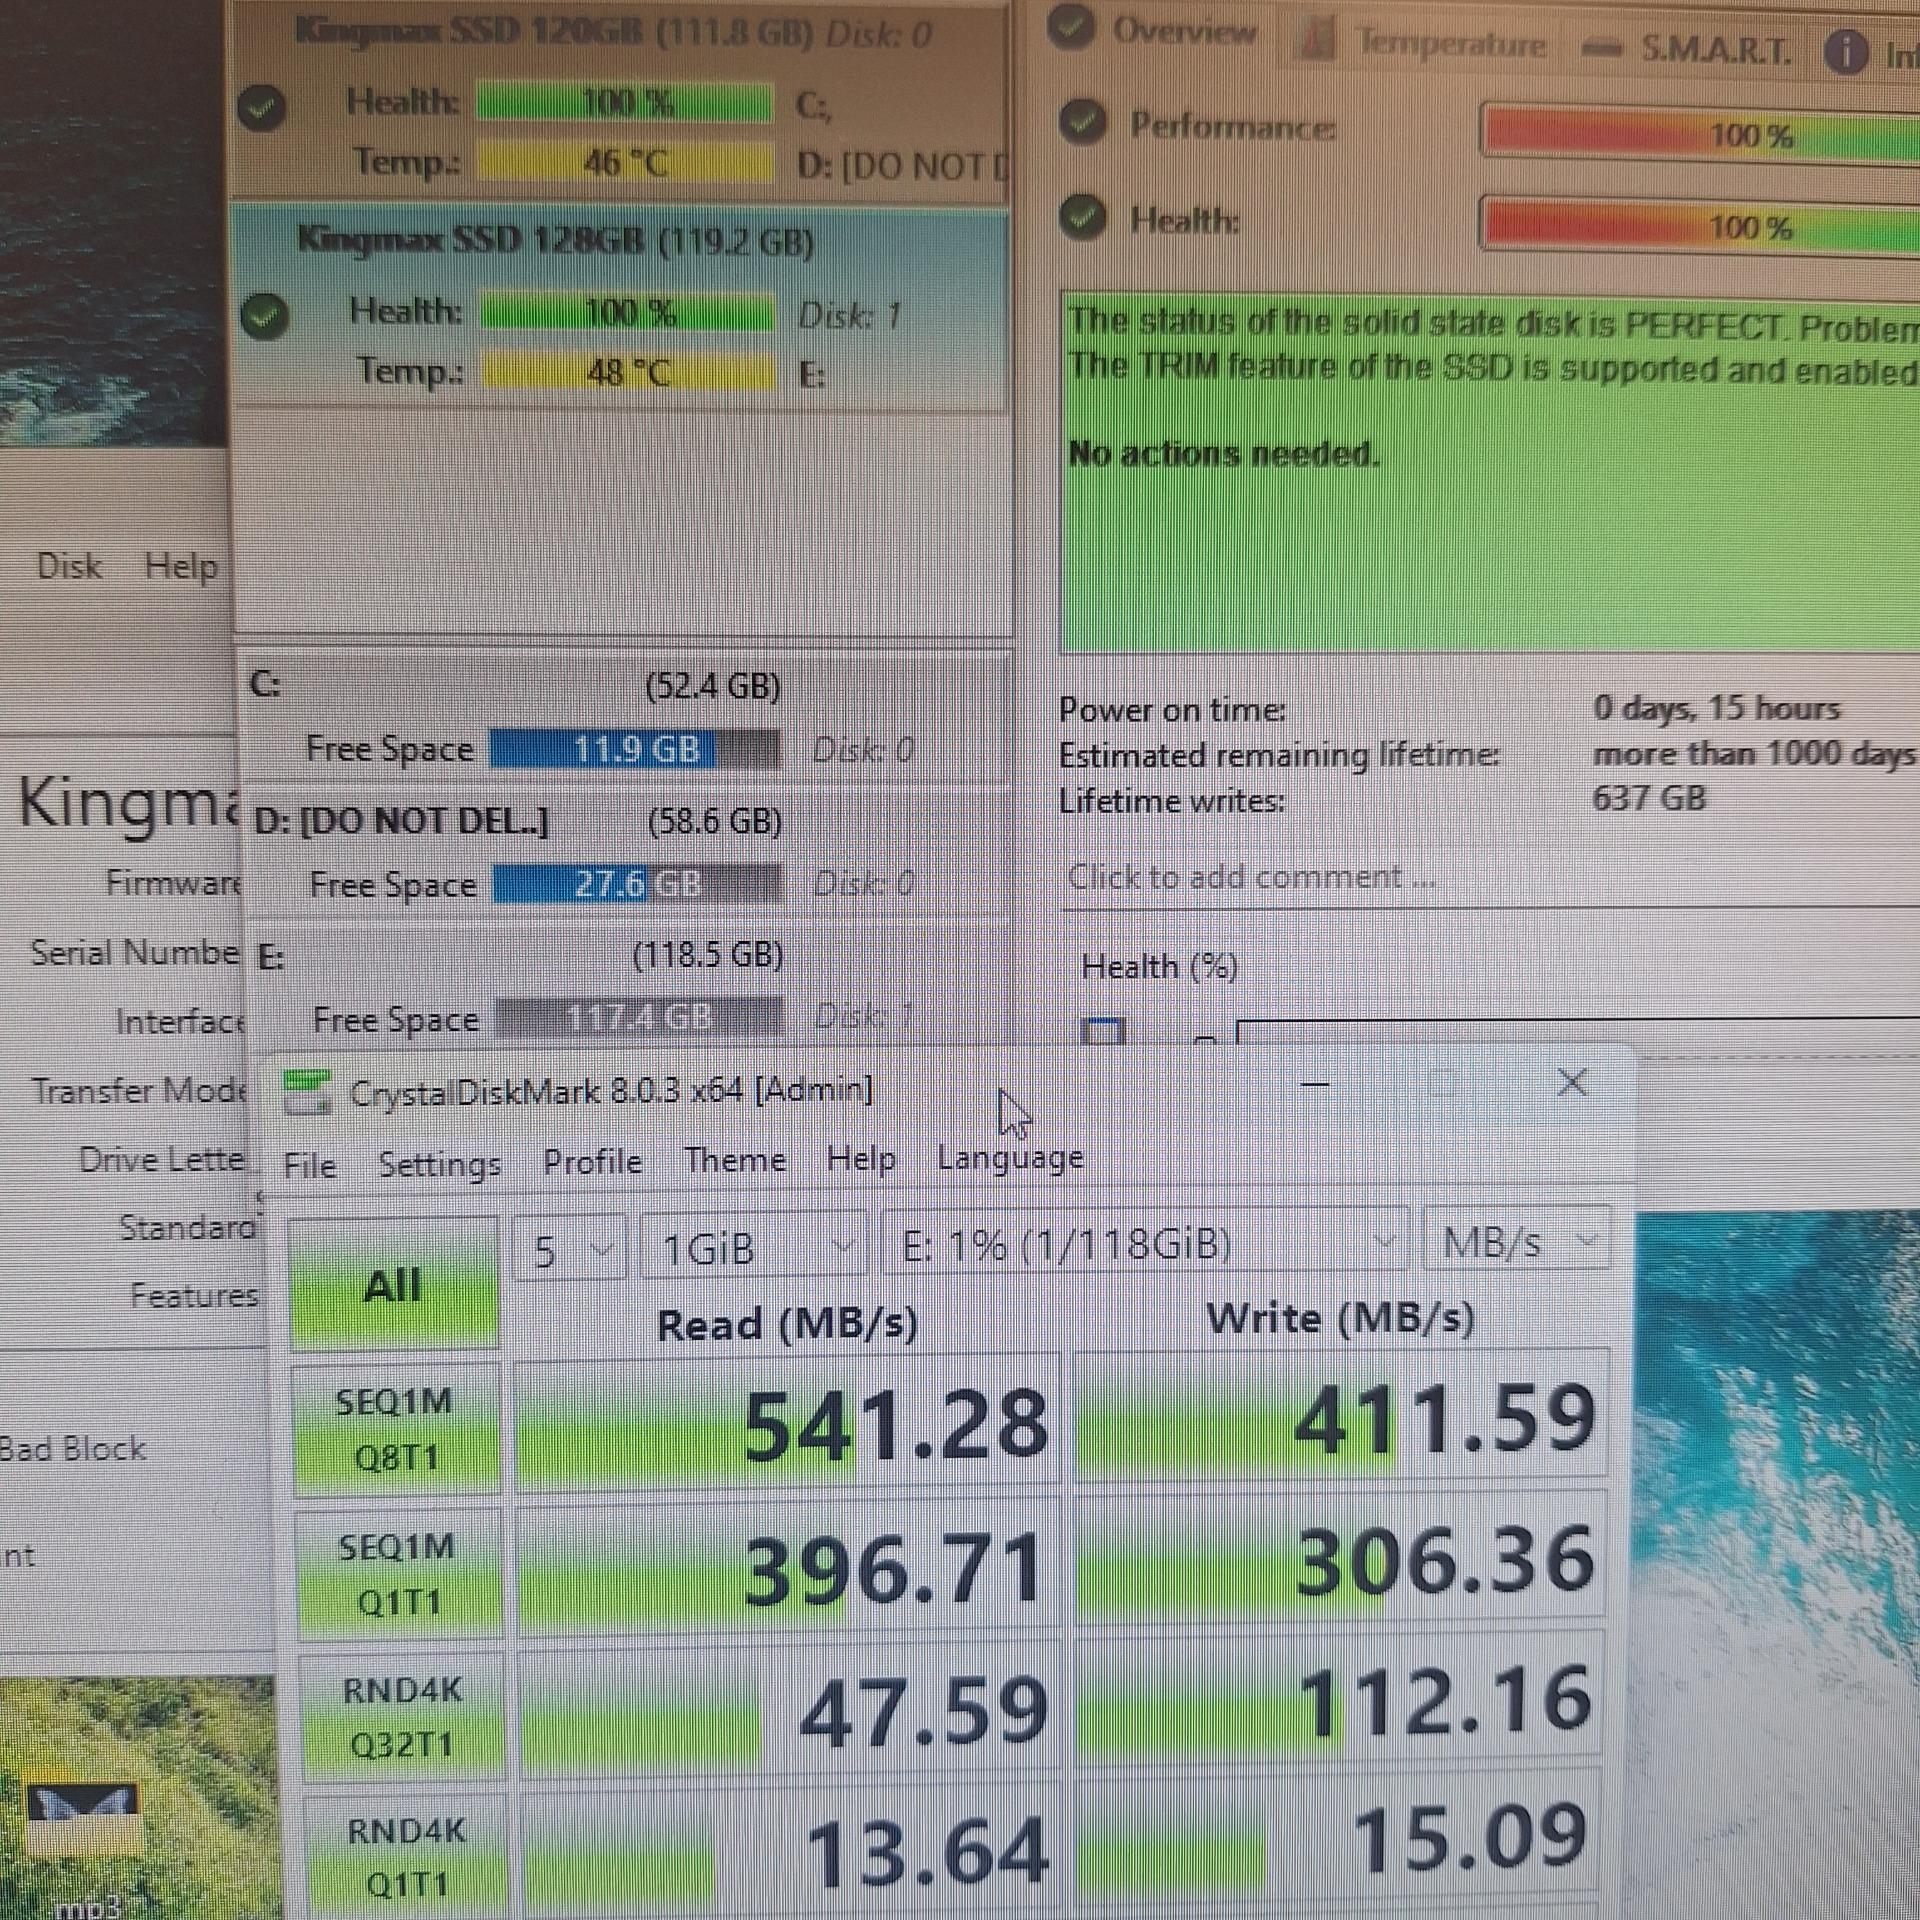Click the Overview tab checkmark icon
Image resolution: width=1920 pixels, height=1920 pixels.
point(1072,29)
